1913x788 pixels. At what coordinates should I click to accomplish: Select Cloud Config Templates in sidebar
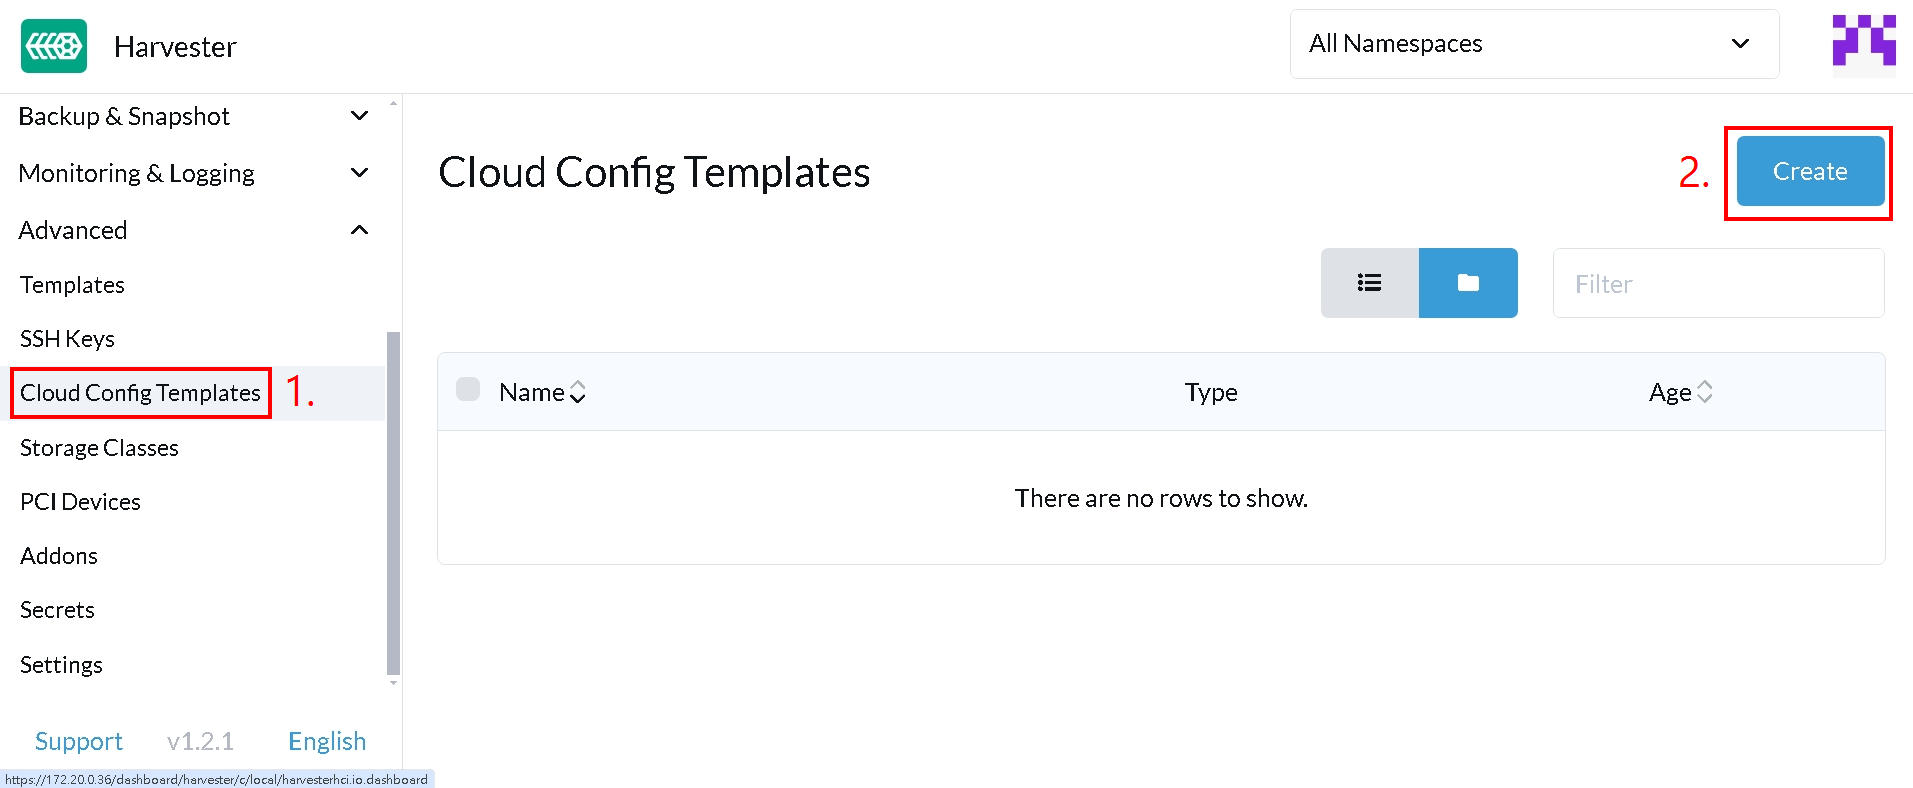(140, 393)
